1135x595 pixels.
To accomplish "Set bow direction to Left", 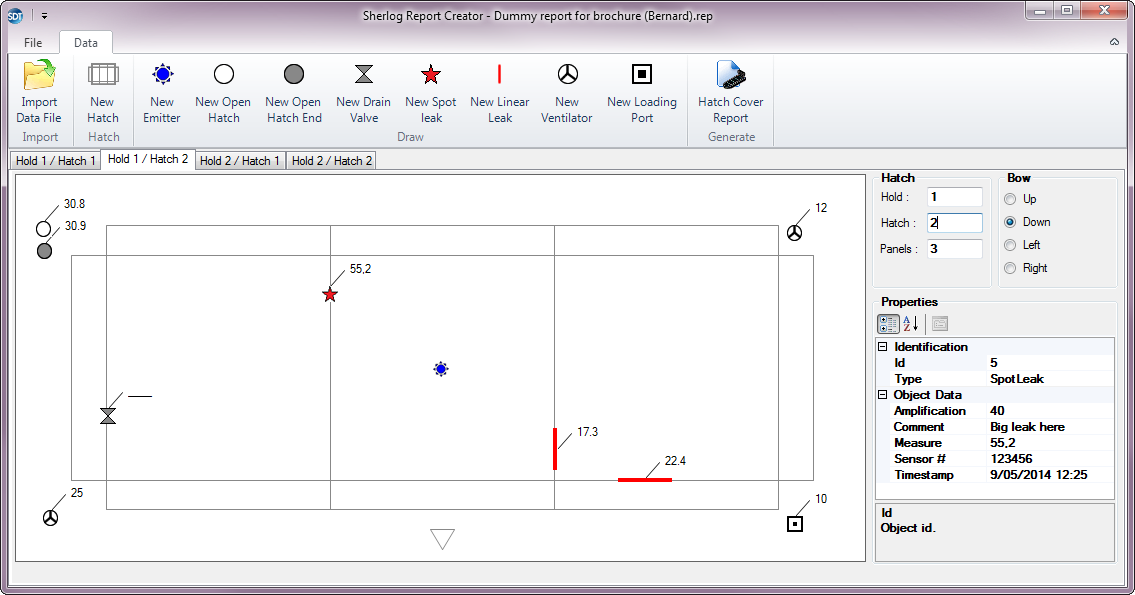I will coord(1010,245).
